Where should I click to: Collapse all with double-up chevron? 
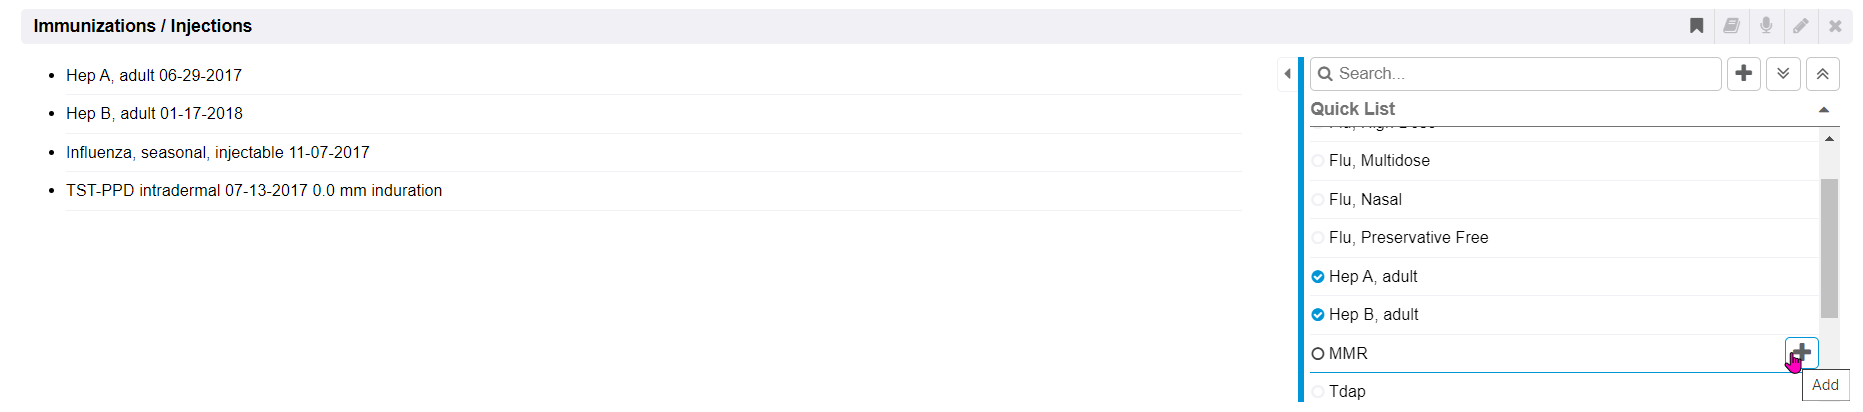1823,74
